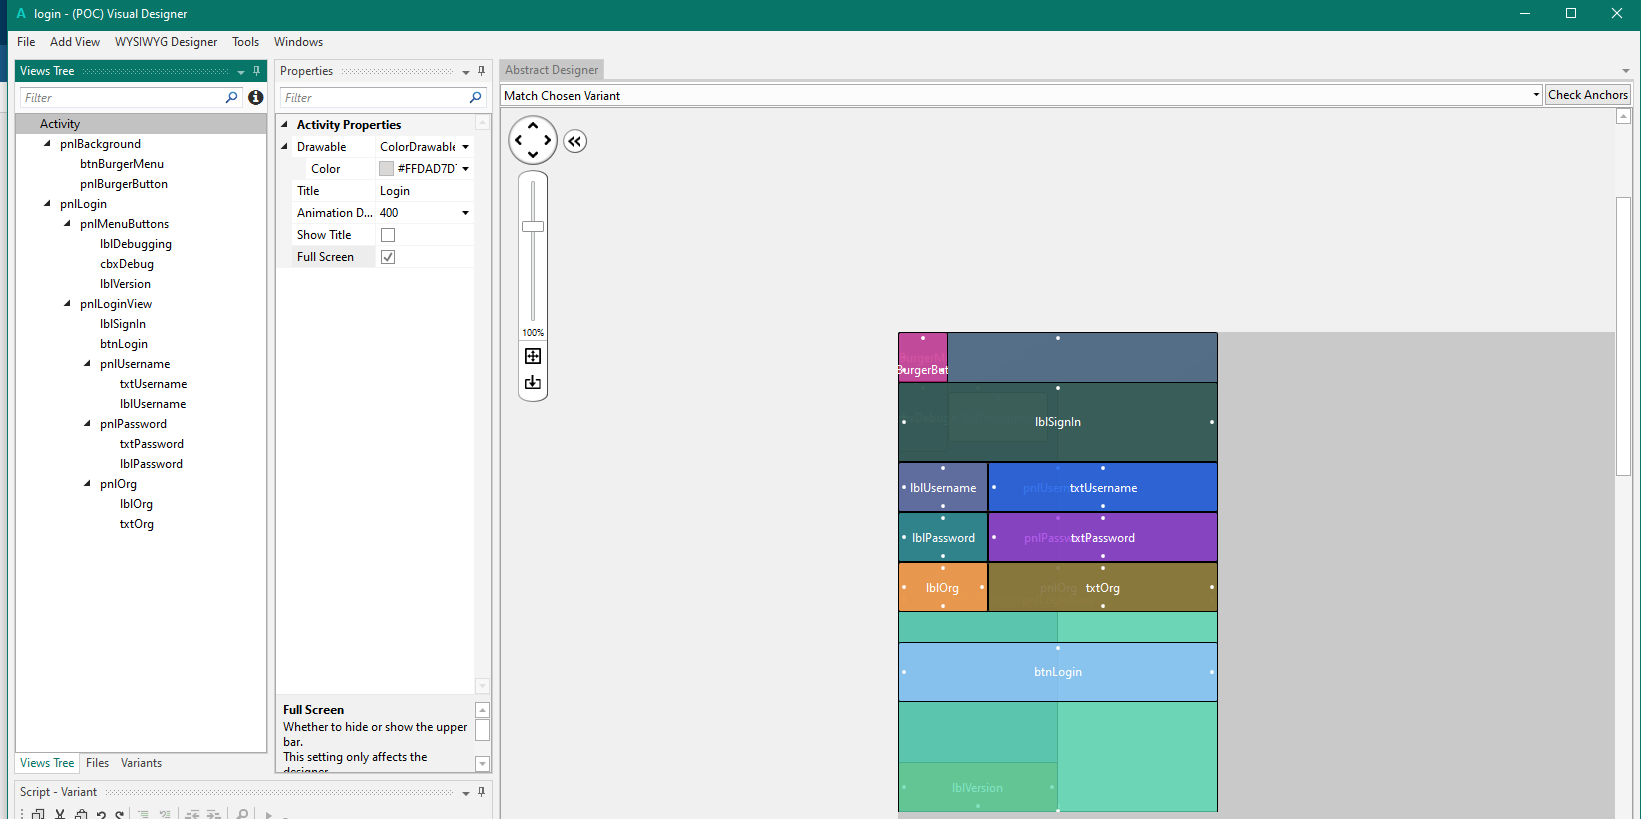Collapse the pnlPassword tree node
1641x819 pixels.
pos(87,424)
